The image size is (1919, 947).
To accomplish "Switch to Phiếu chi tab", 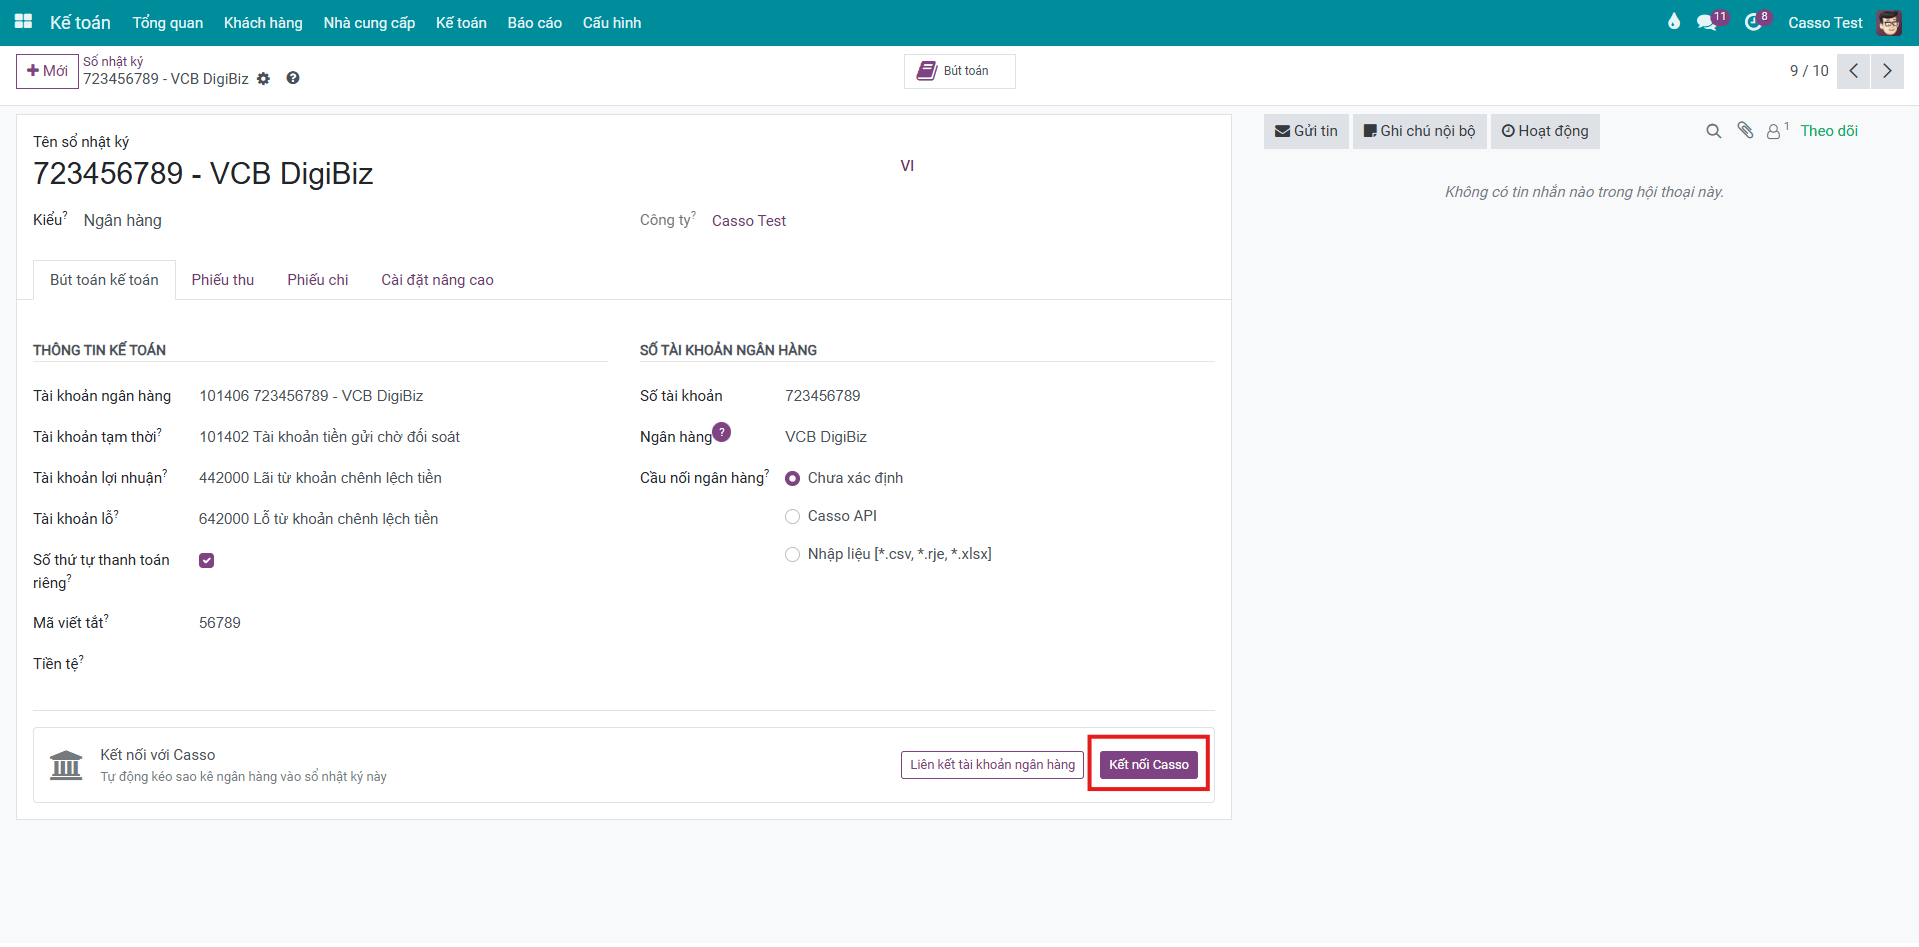I will pyautogui.click(x=318, y=280).
